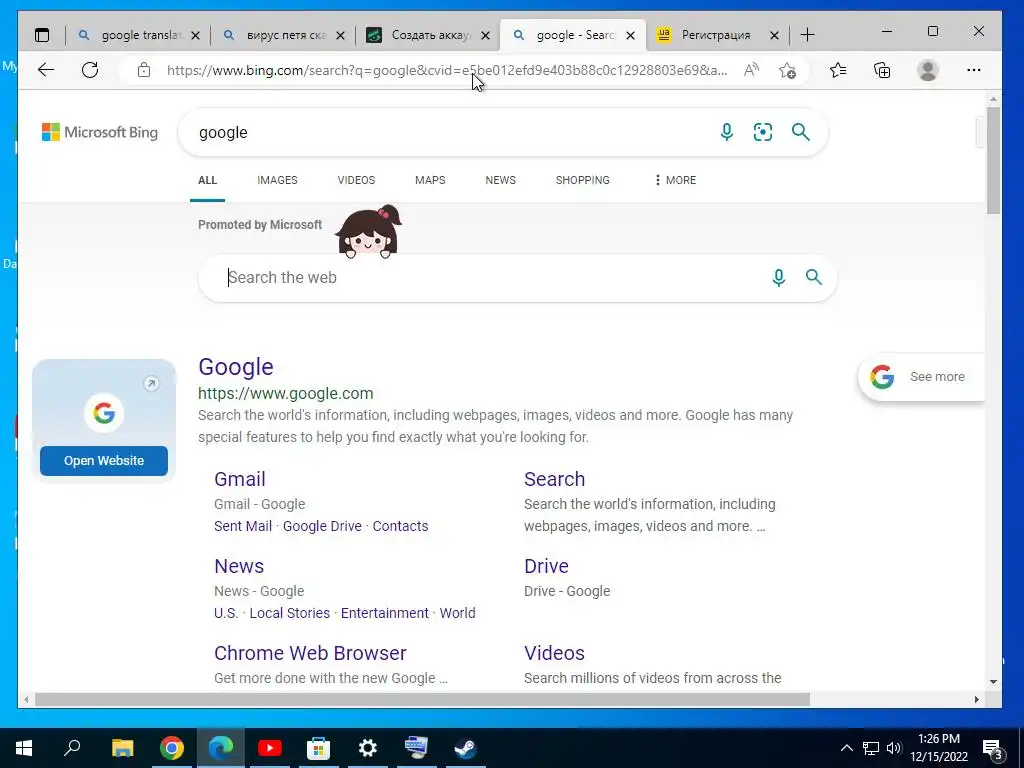
Task: Open the Videos sublink
Action: point(554,653)
